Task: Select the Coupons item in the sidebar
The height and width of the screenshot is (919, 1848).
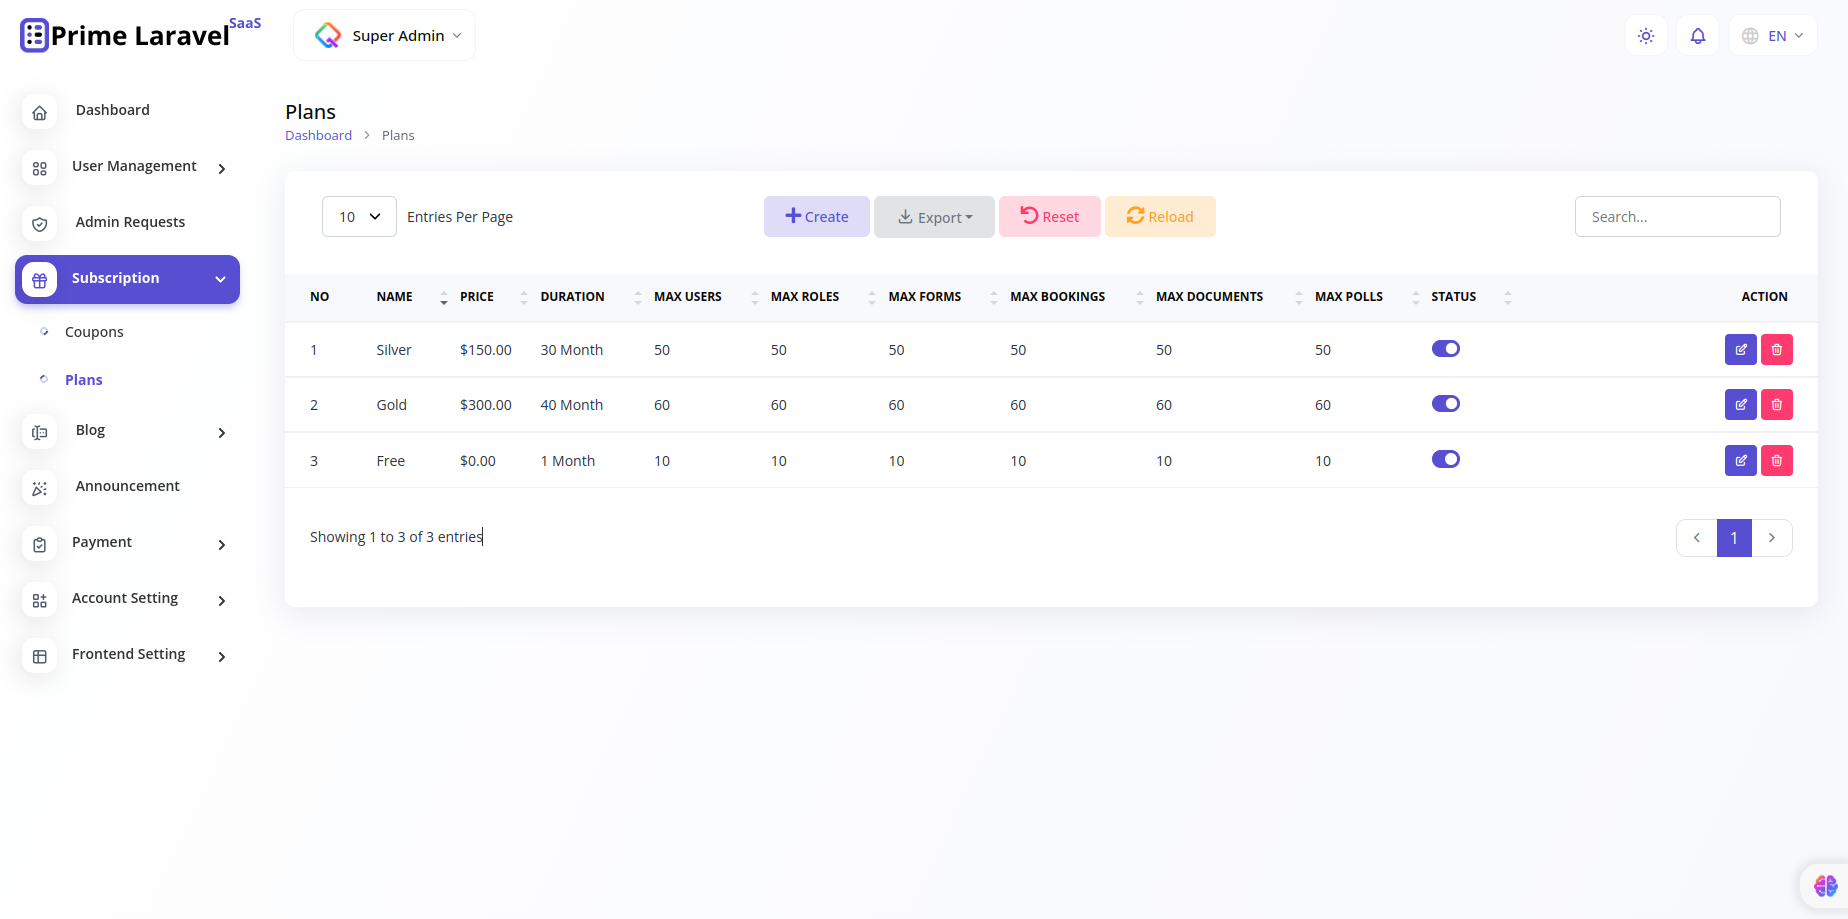Action: pos(94,331)
